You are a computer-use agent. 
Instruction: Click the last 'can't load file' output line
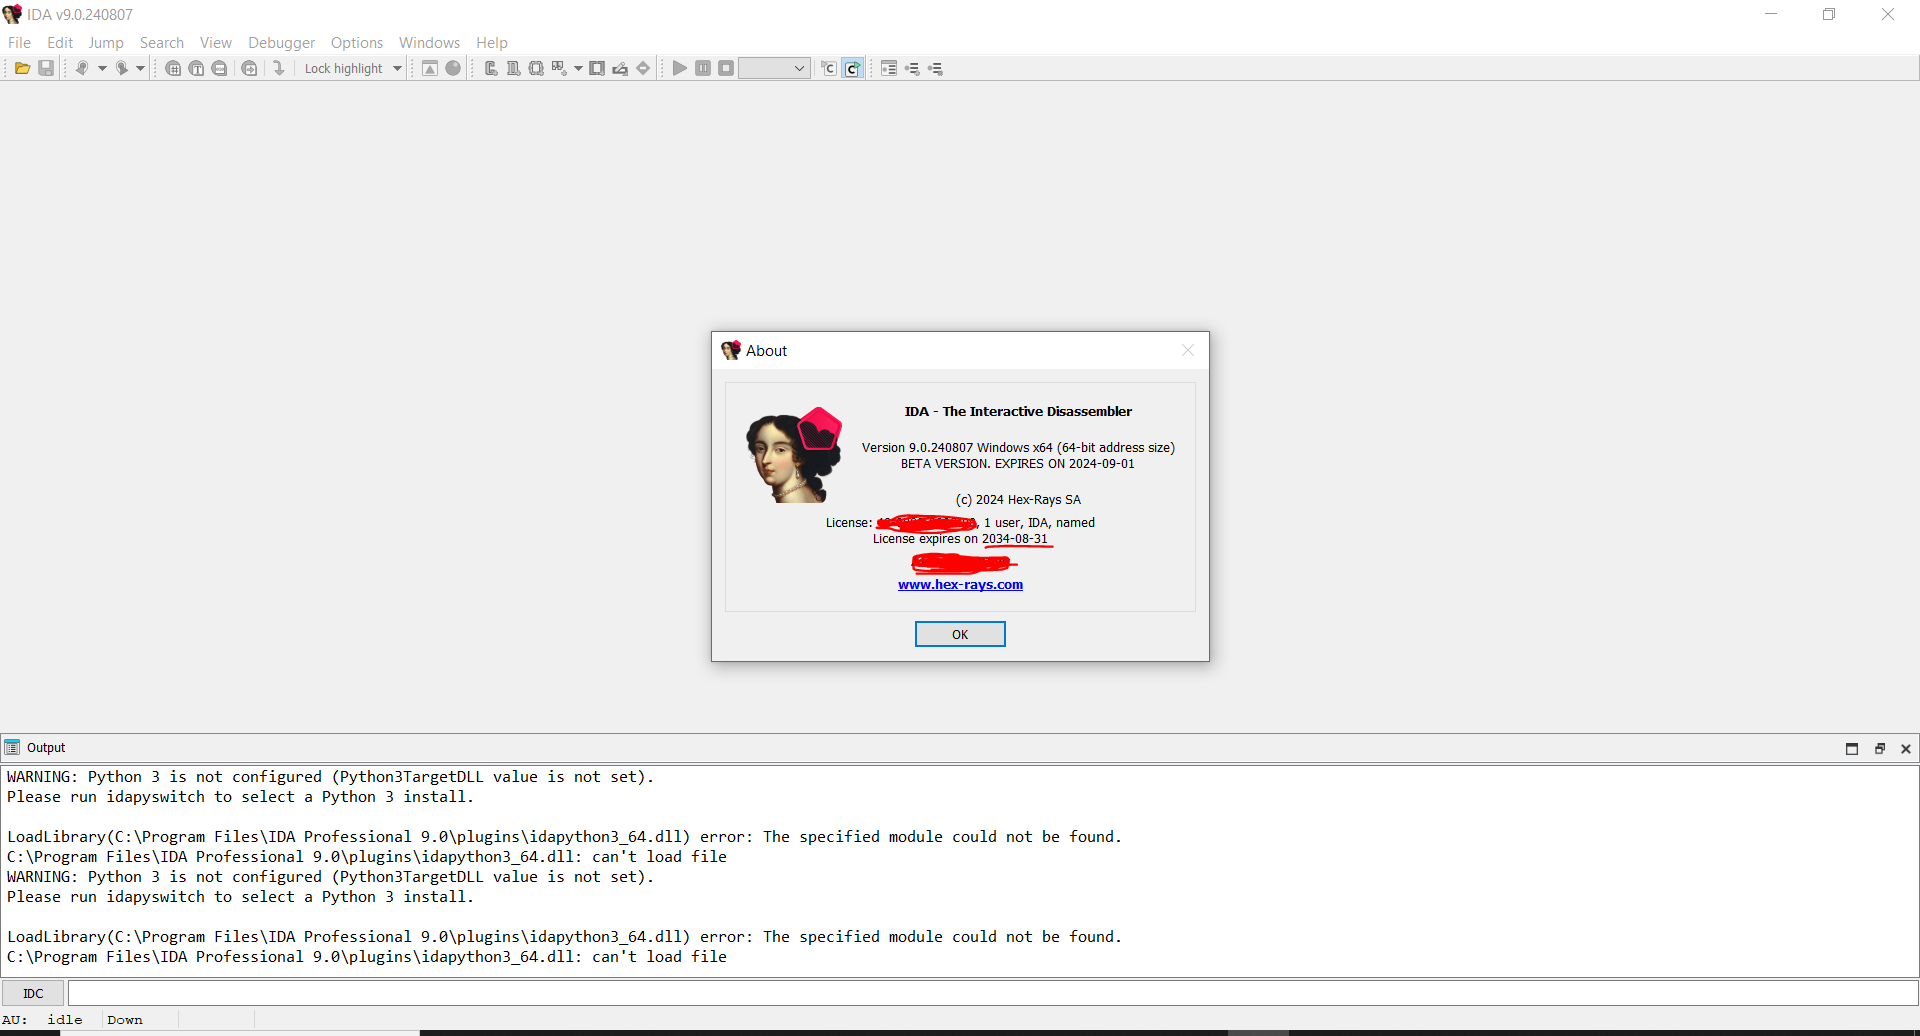[x=367, y=957]
